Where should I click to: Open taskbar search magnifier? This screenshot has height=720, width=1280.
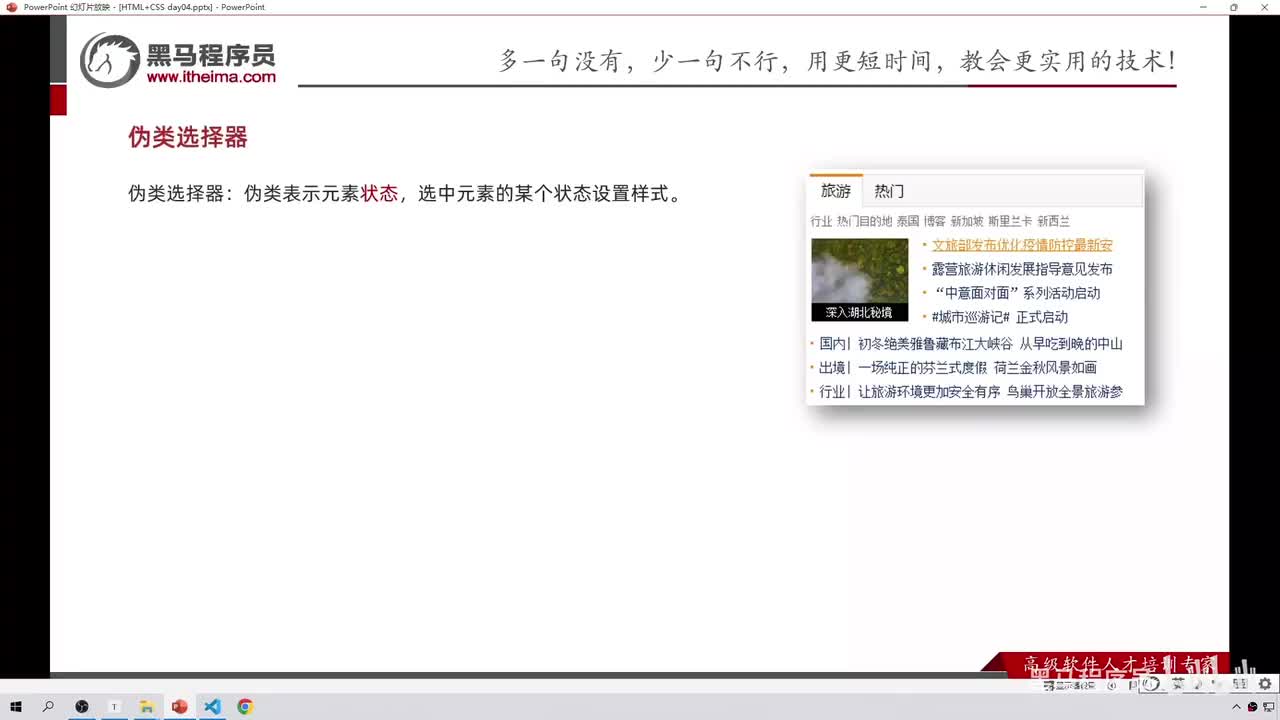coord(48,707)
